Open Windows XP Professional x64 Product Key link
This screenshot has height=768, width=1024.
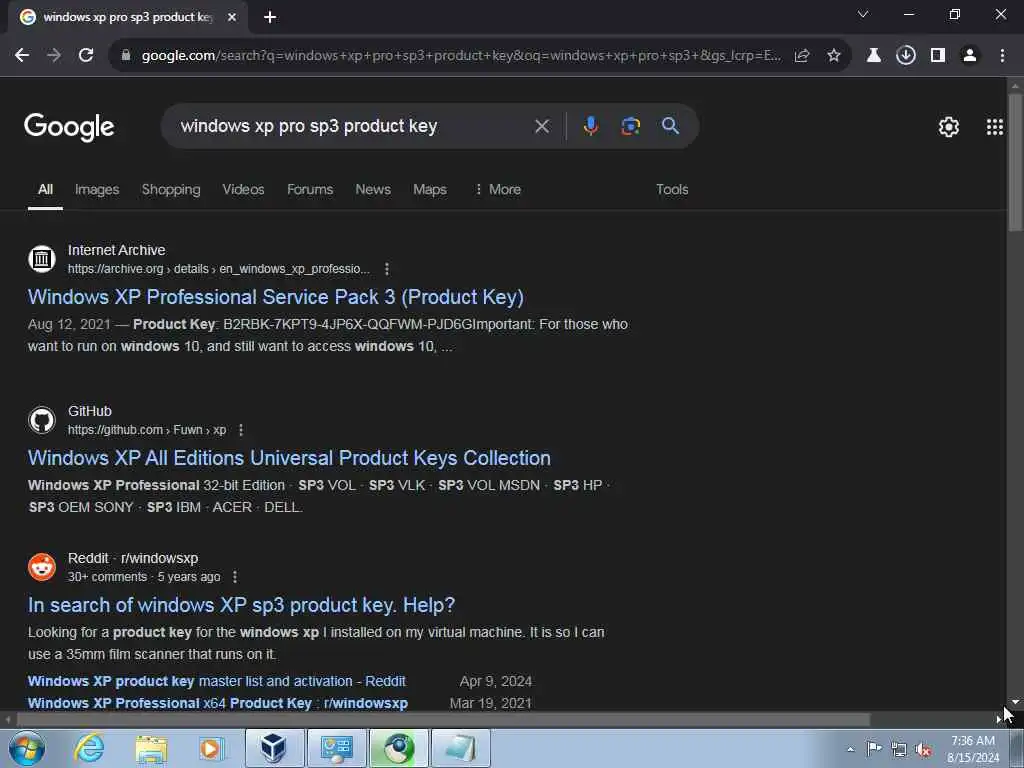(x=217, y=703)
